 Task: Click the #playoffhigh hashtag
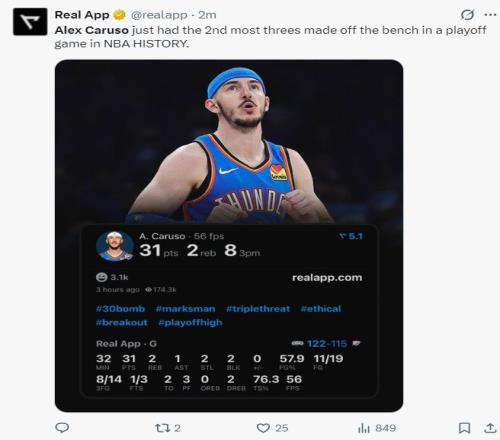[190, 323]
